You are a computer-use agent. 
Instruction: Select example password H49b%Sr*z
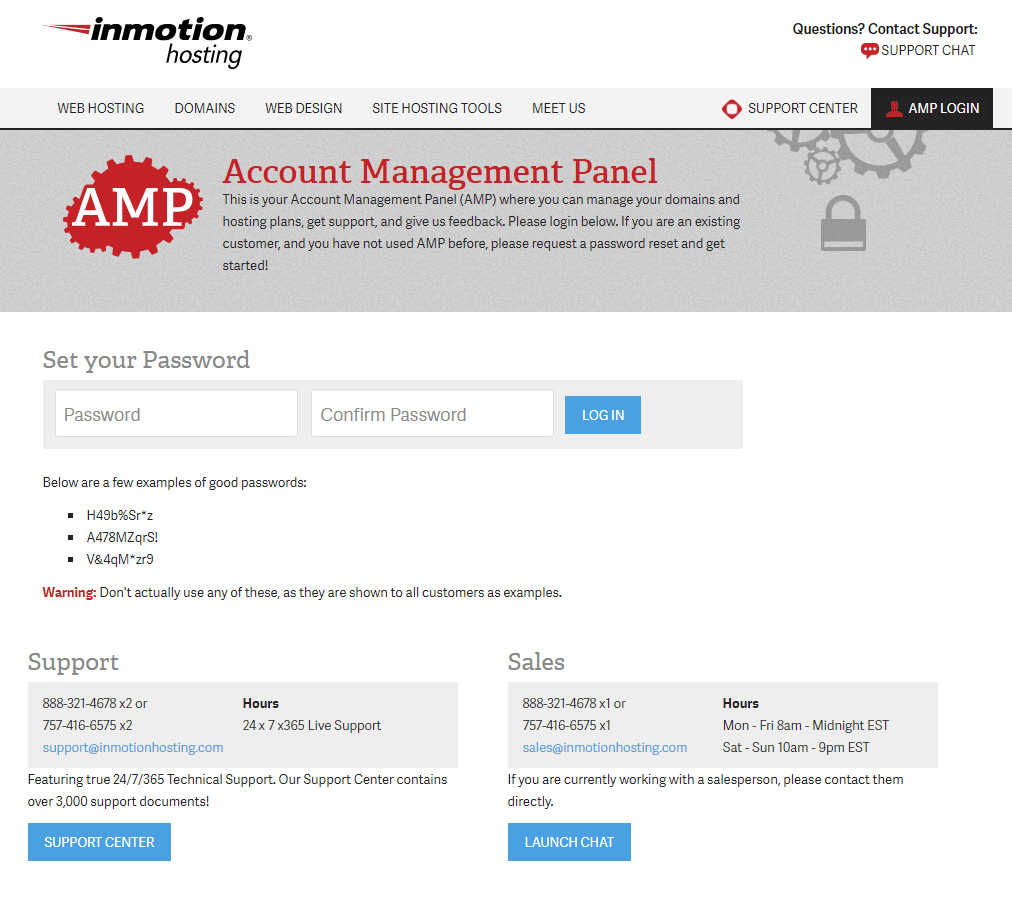[120, 515]
